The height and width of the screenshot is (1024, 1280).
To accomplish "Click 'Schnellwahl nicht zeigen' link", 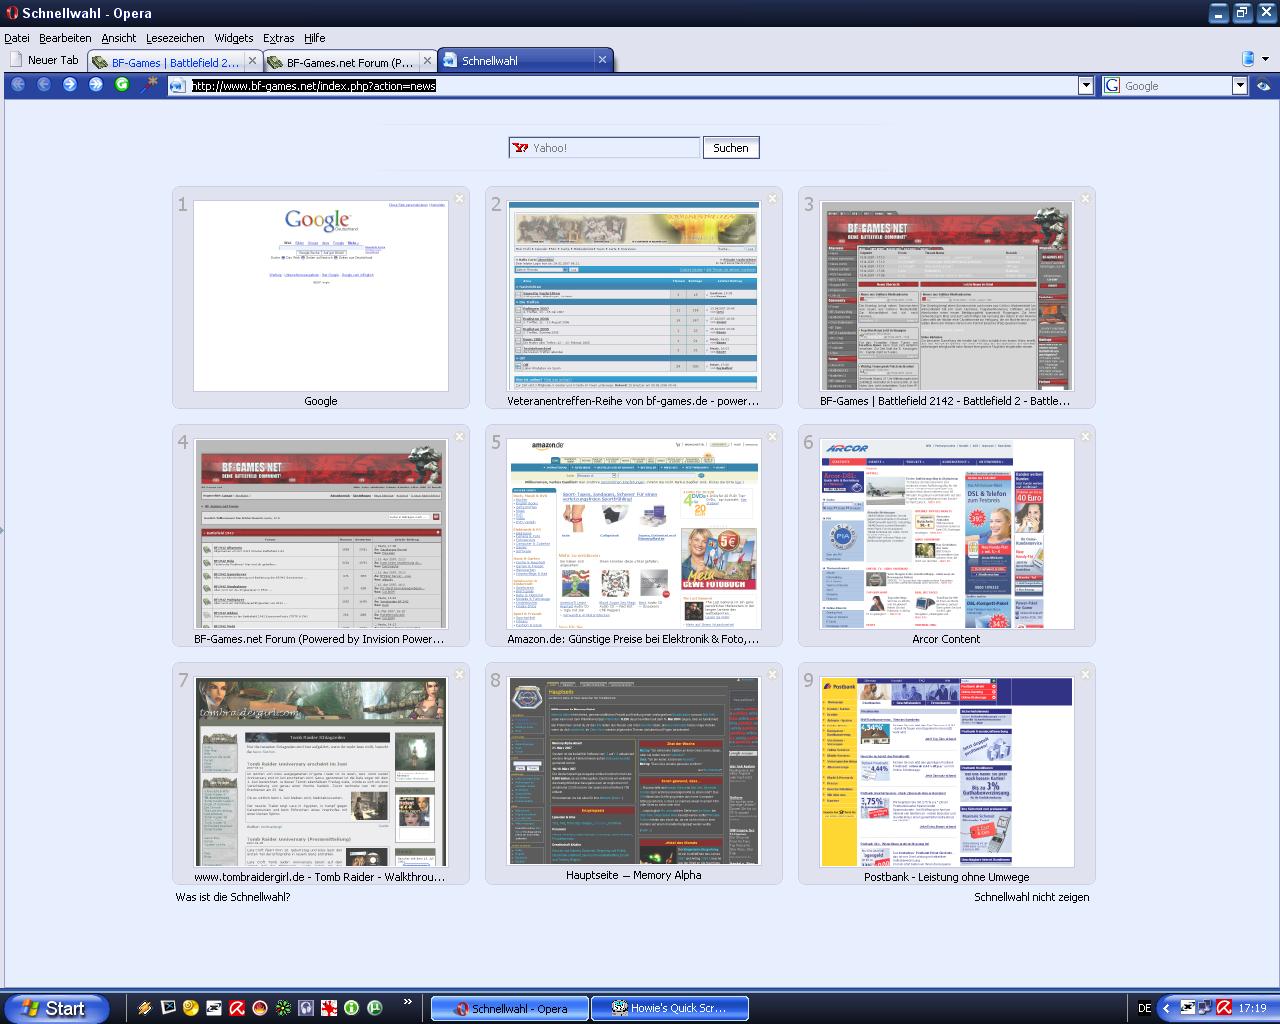I will (1032, 897).
